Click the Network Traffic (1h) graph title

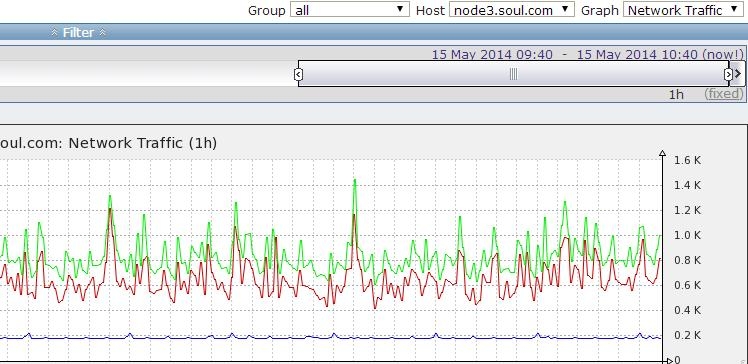143,143
